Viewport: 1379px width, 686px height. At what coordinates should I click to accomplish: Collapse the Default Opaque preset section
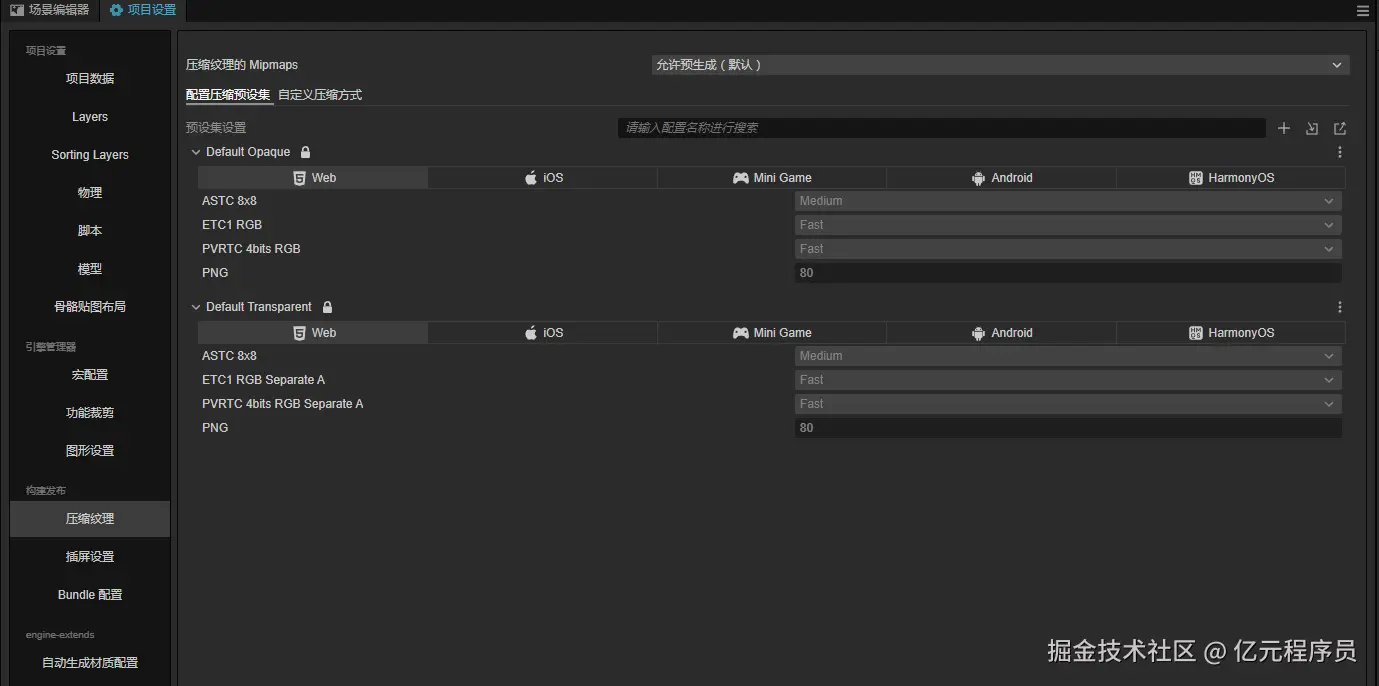(x=196, y=152)
